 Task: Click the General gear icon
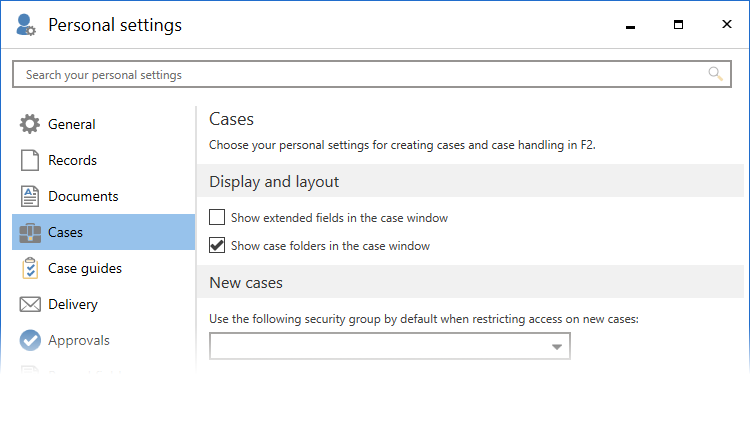tap(30, 125)
